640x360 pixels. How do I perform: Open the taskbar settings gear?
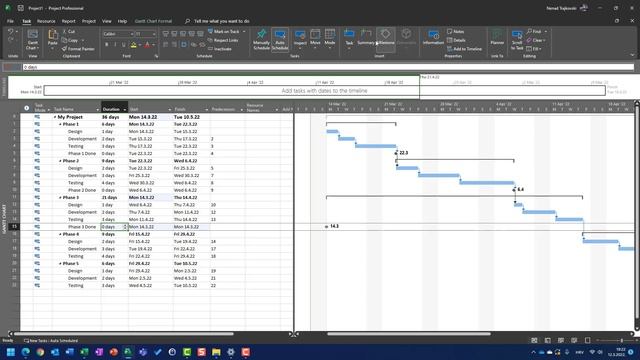pos(231,352)
